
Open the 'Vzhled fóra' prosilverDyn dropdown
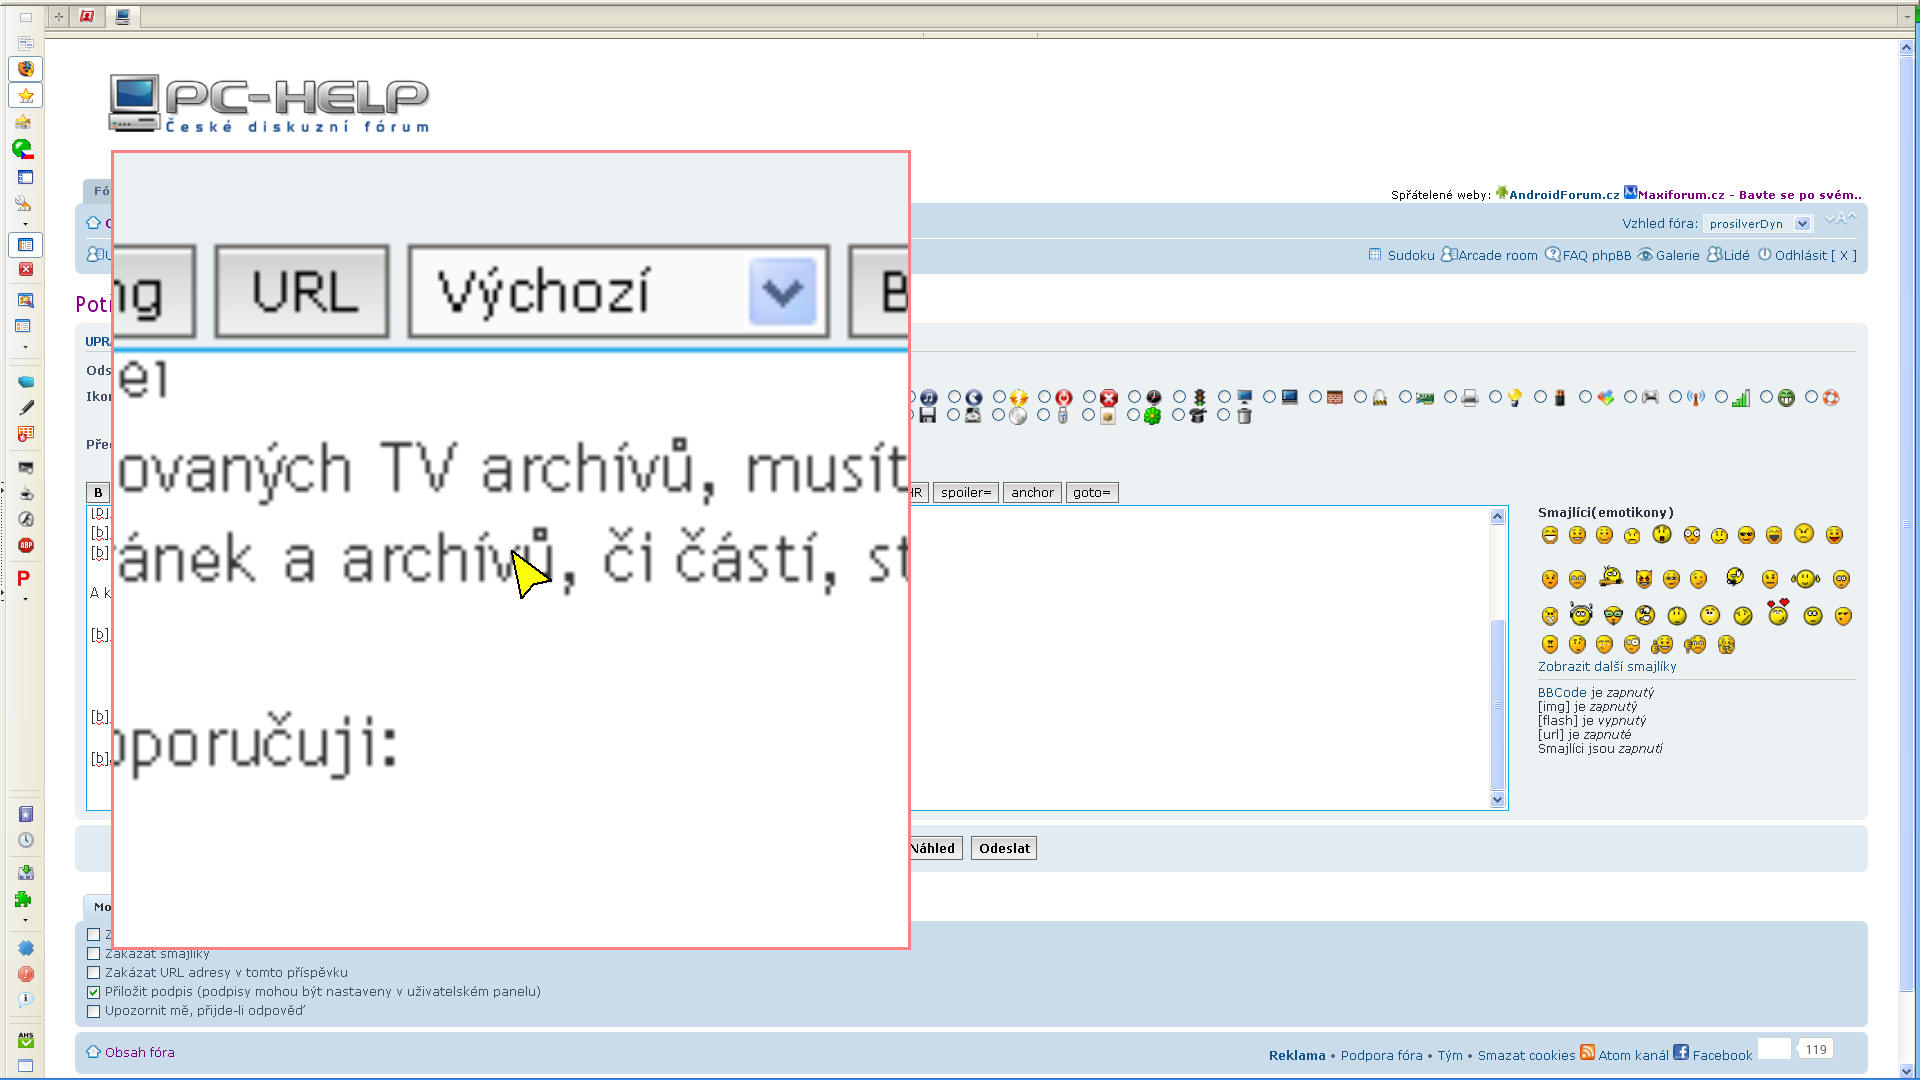[x=1757, y=224]
